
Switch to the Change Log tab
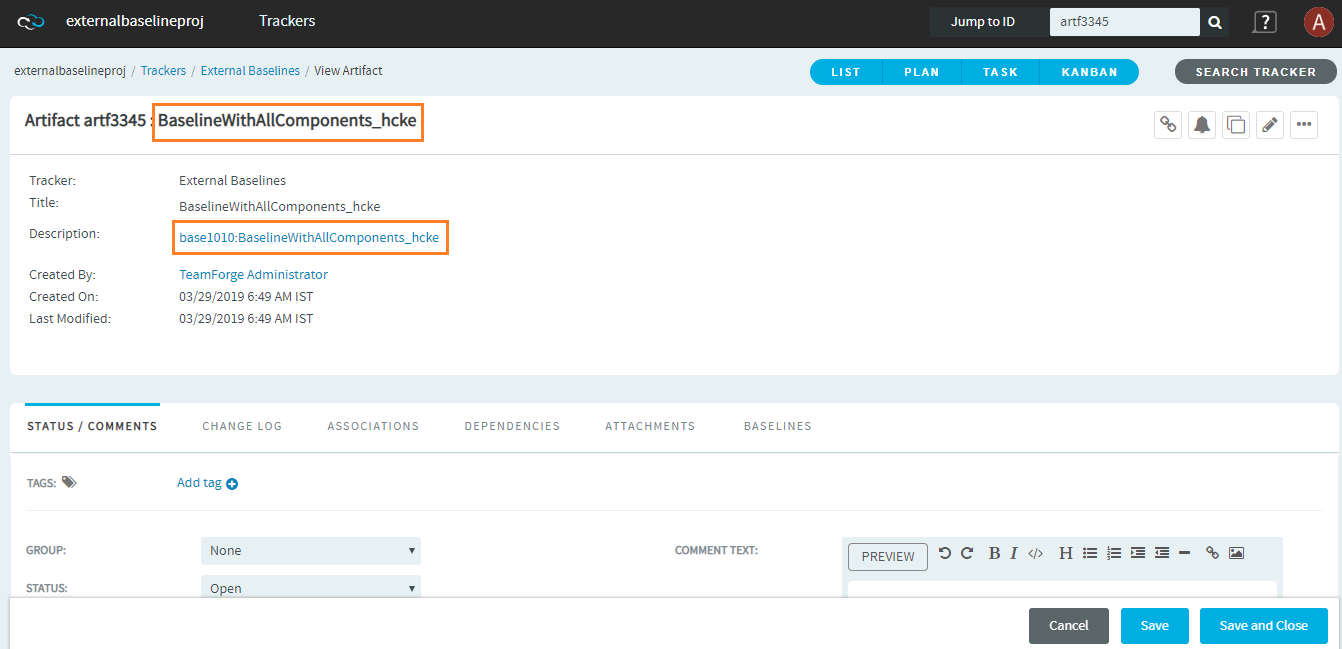[x=242, y=426]
